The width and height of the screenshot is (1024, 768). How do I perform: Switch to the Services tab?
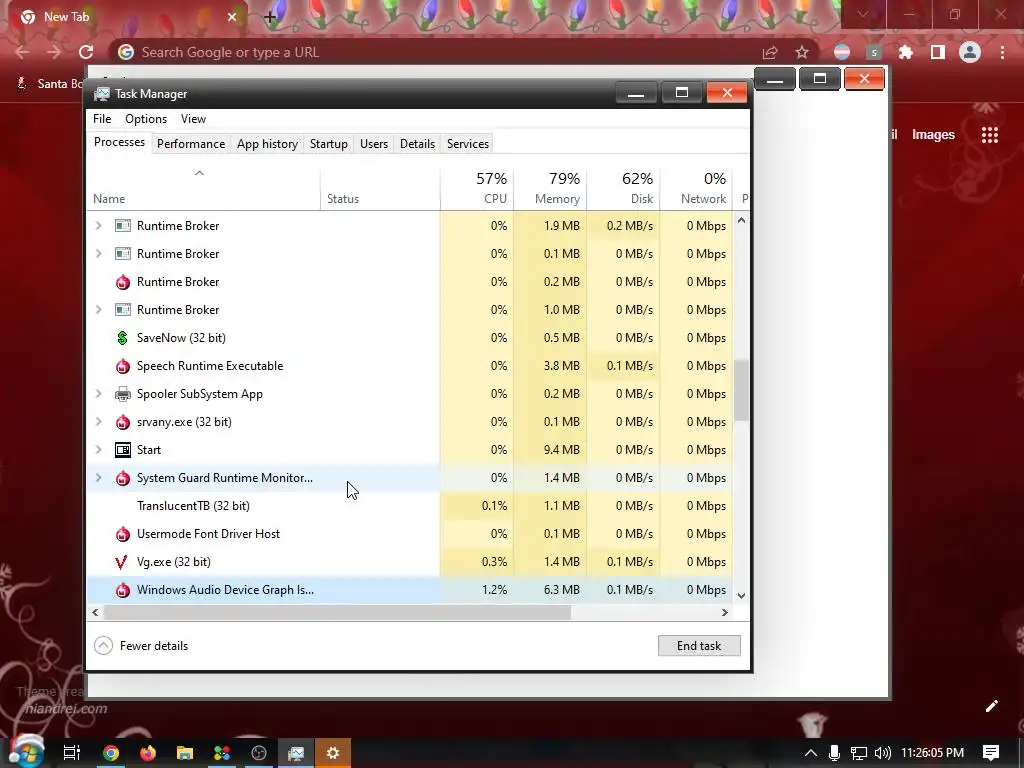coord(468,144)
